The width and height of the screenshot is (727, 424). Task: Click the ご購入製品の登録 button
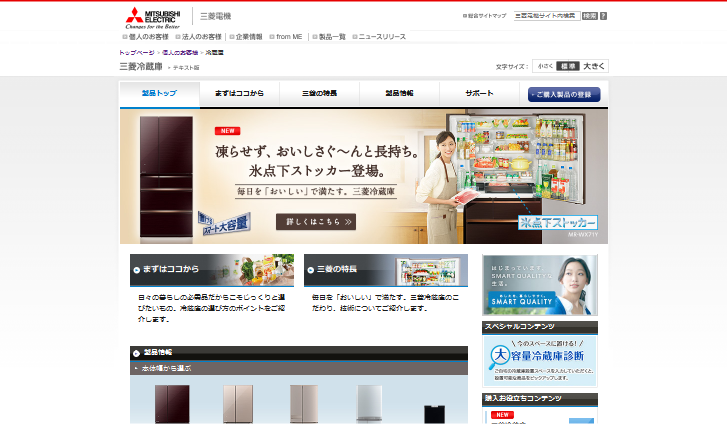[x=564, y=94]
